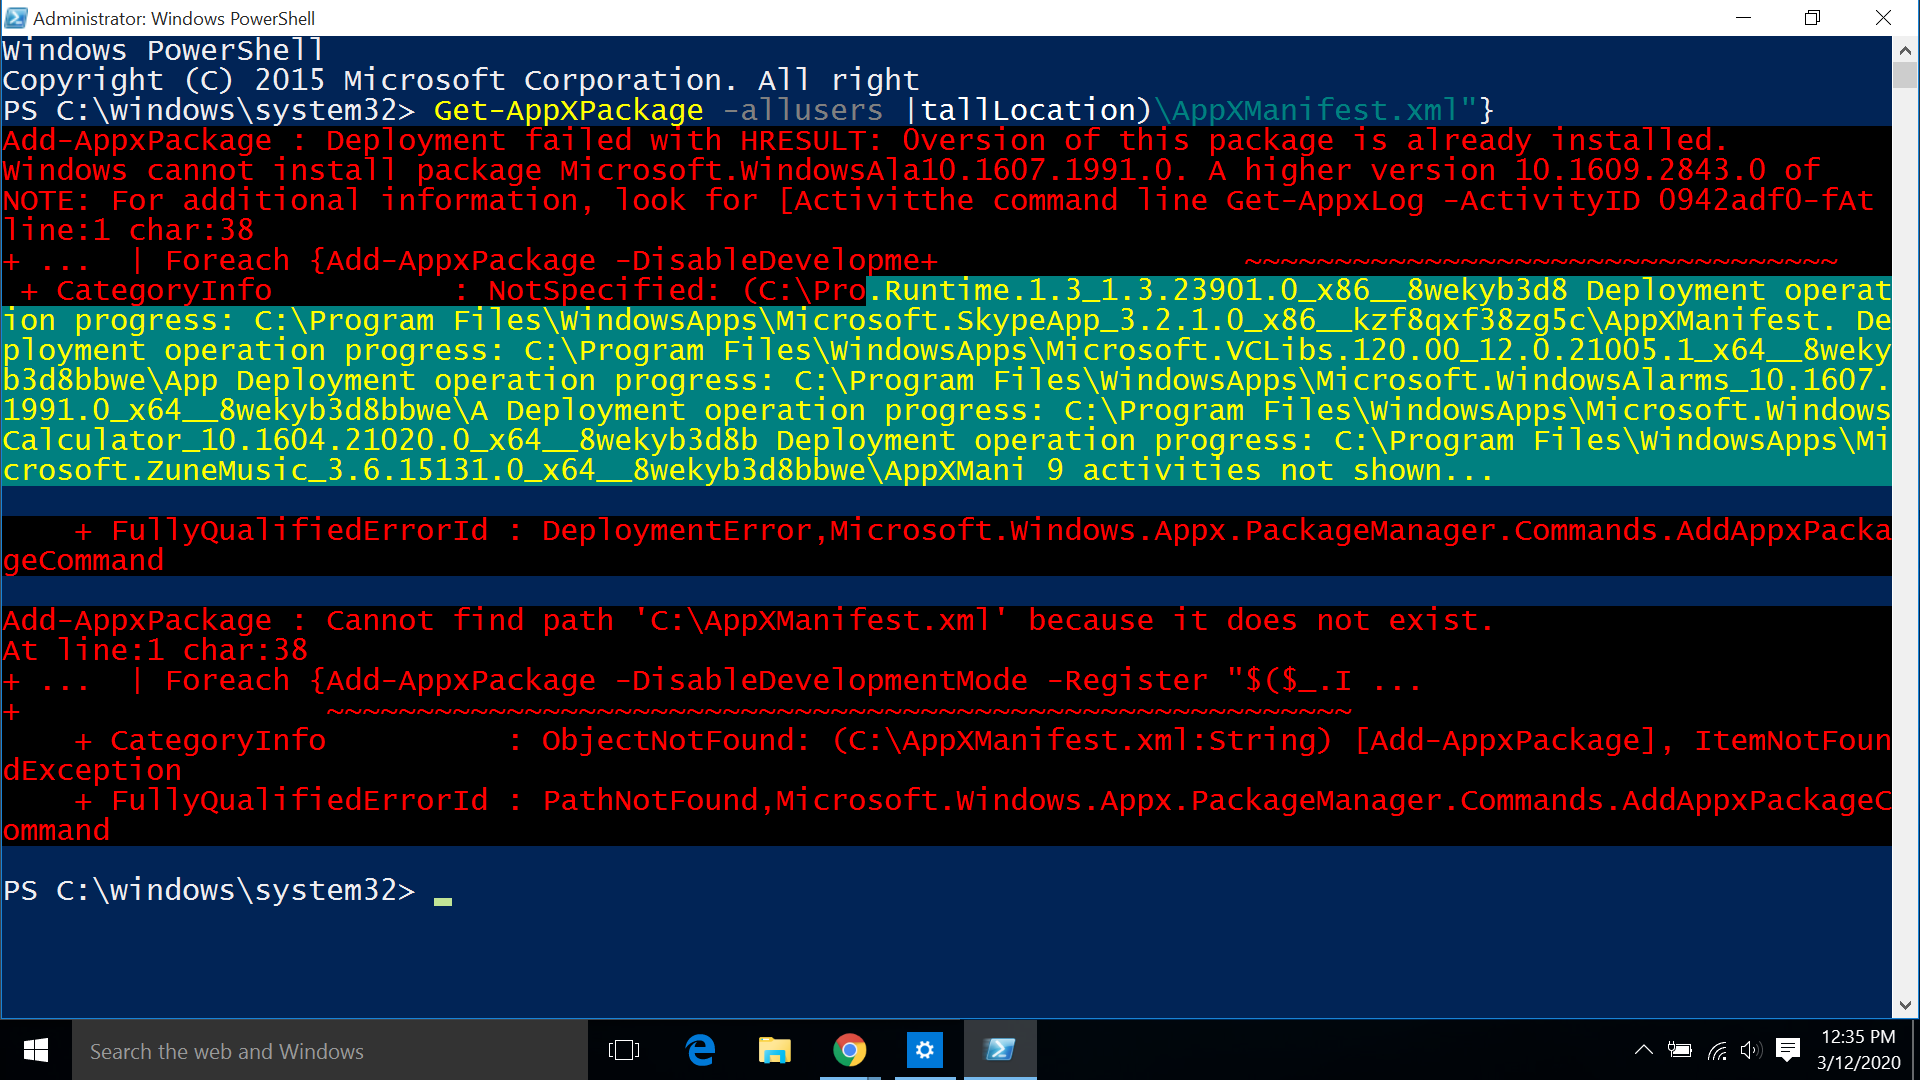Click 'Microsoft.ZuneMusic_3.6.15131.0_x64' progress text
The height and width of the screenshot is (1080, 1920).
pyautogui.click(x=299, y=470)
